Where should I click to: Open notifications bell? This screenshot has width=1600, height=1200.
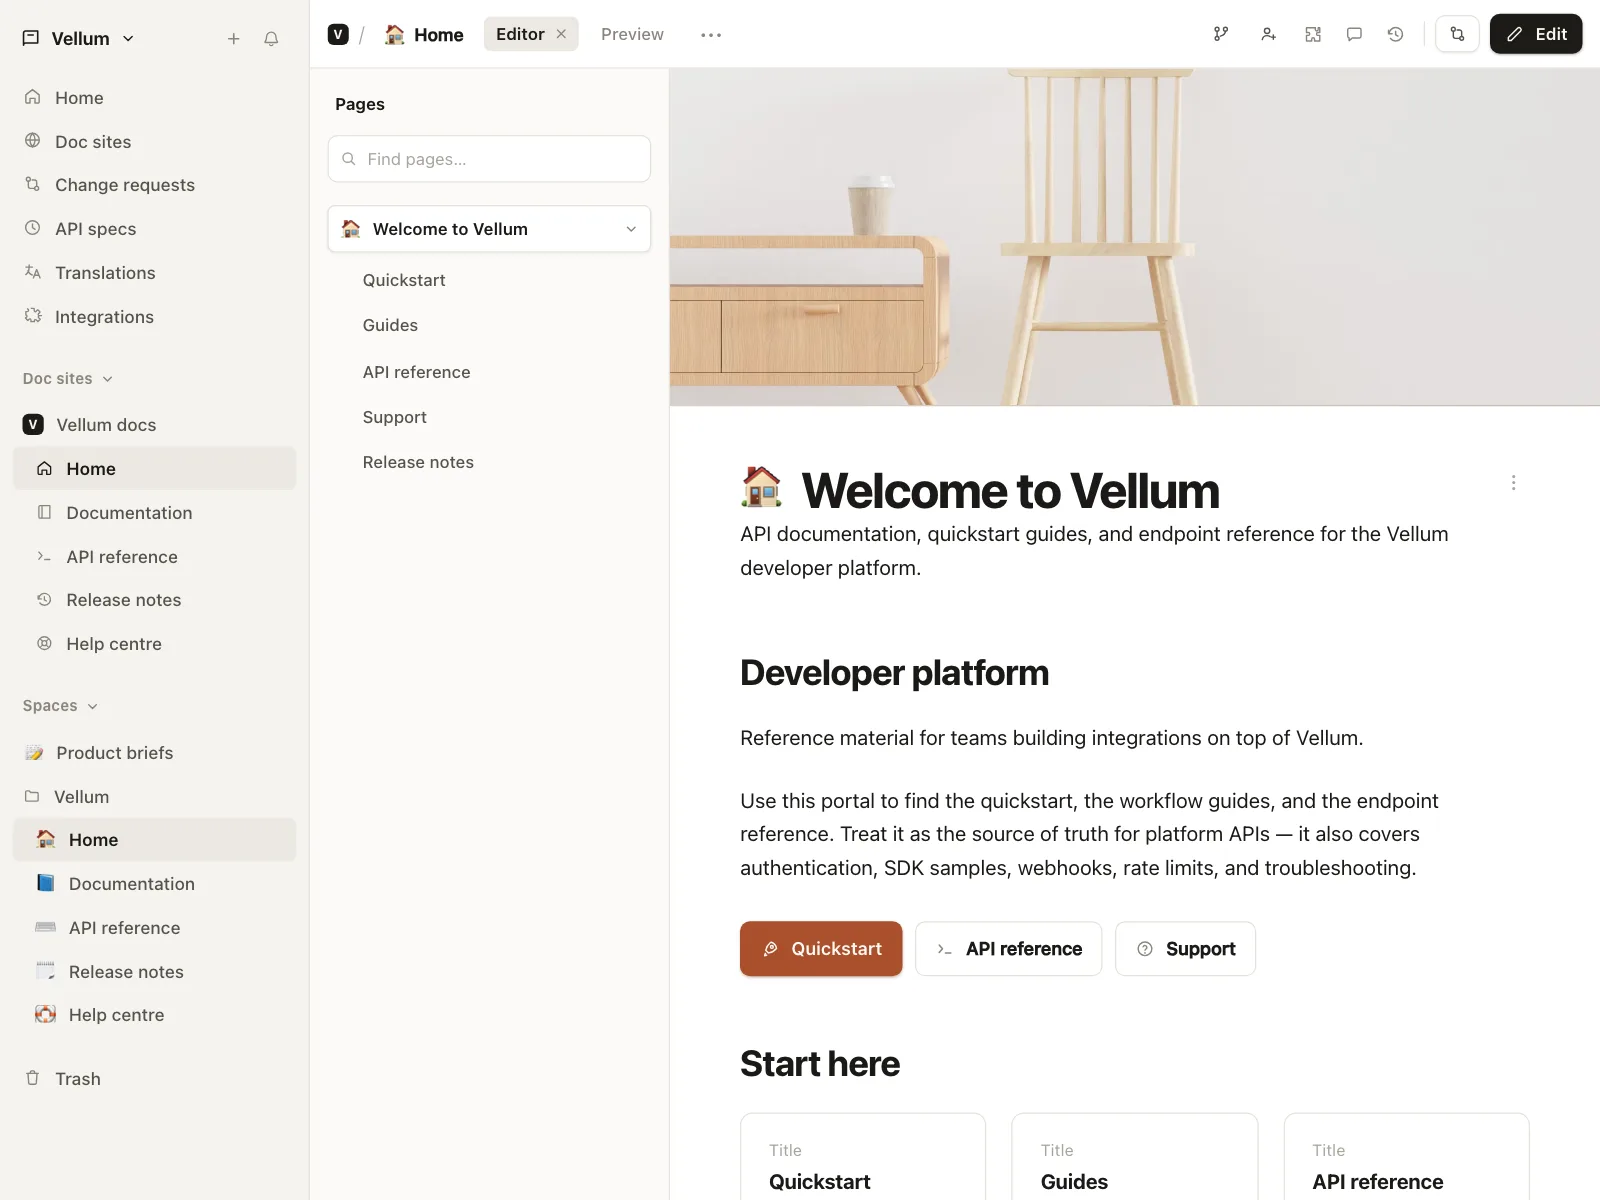[x=271, y=39]
